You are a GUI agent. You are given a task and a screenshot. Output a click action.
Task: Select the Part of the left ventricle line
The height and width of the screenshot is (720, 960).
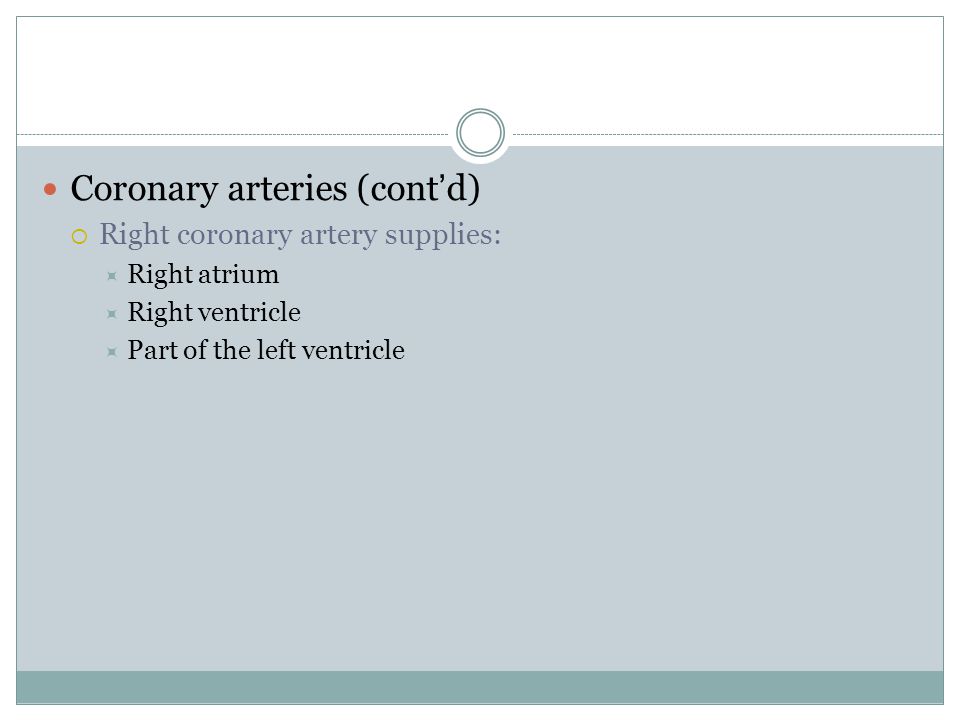coord(266,350)
